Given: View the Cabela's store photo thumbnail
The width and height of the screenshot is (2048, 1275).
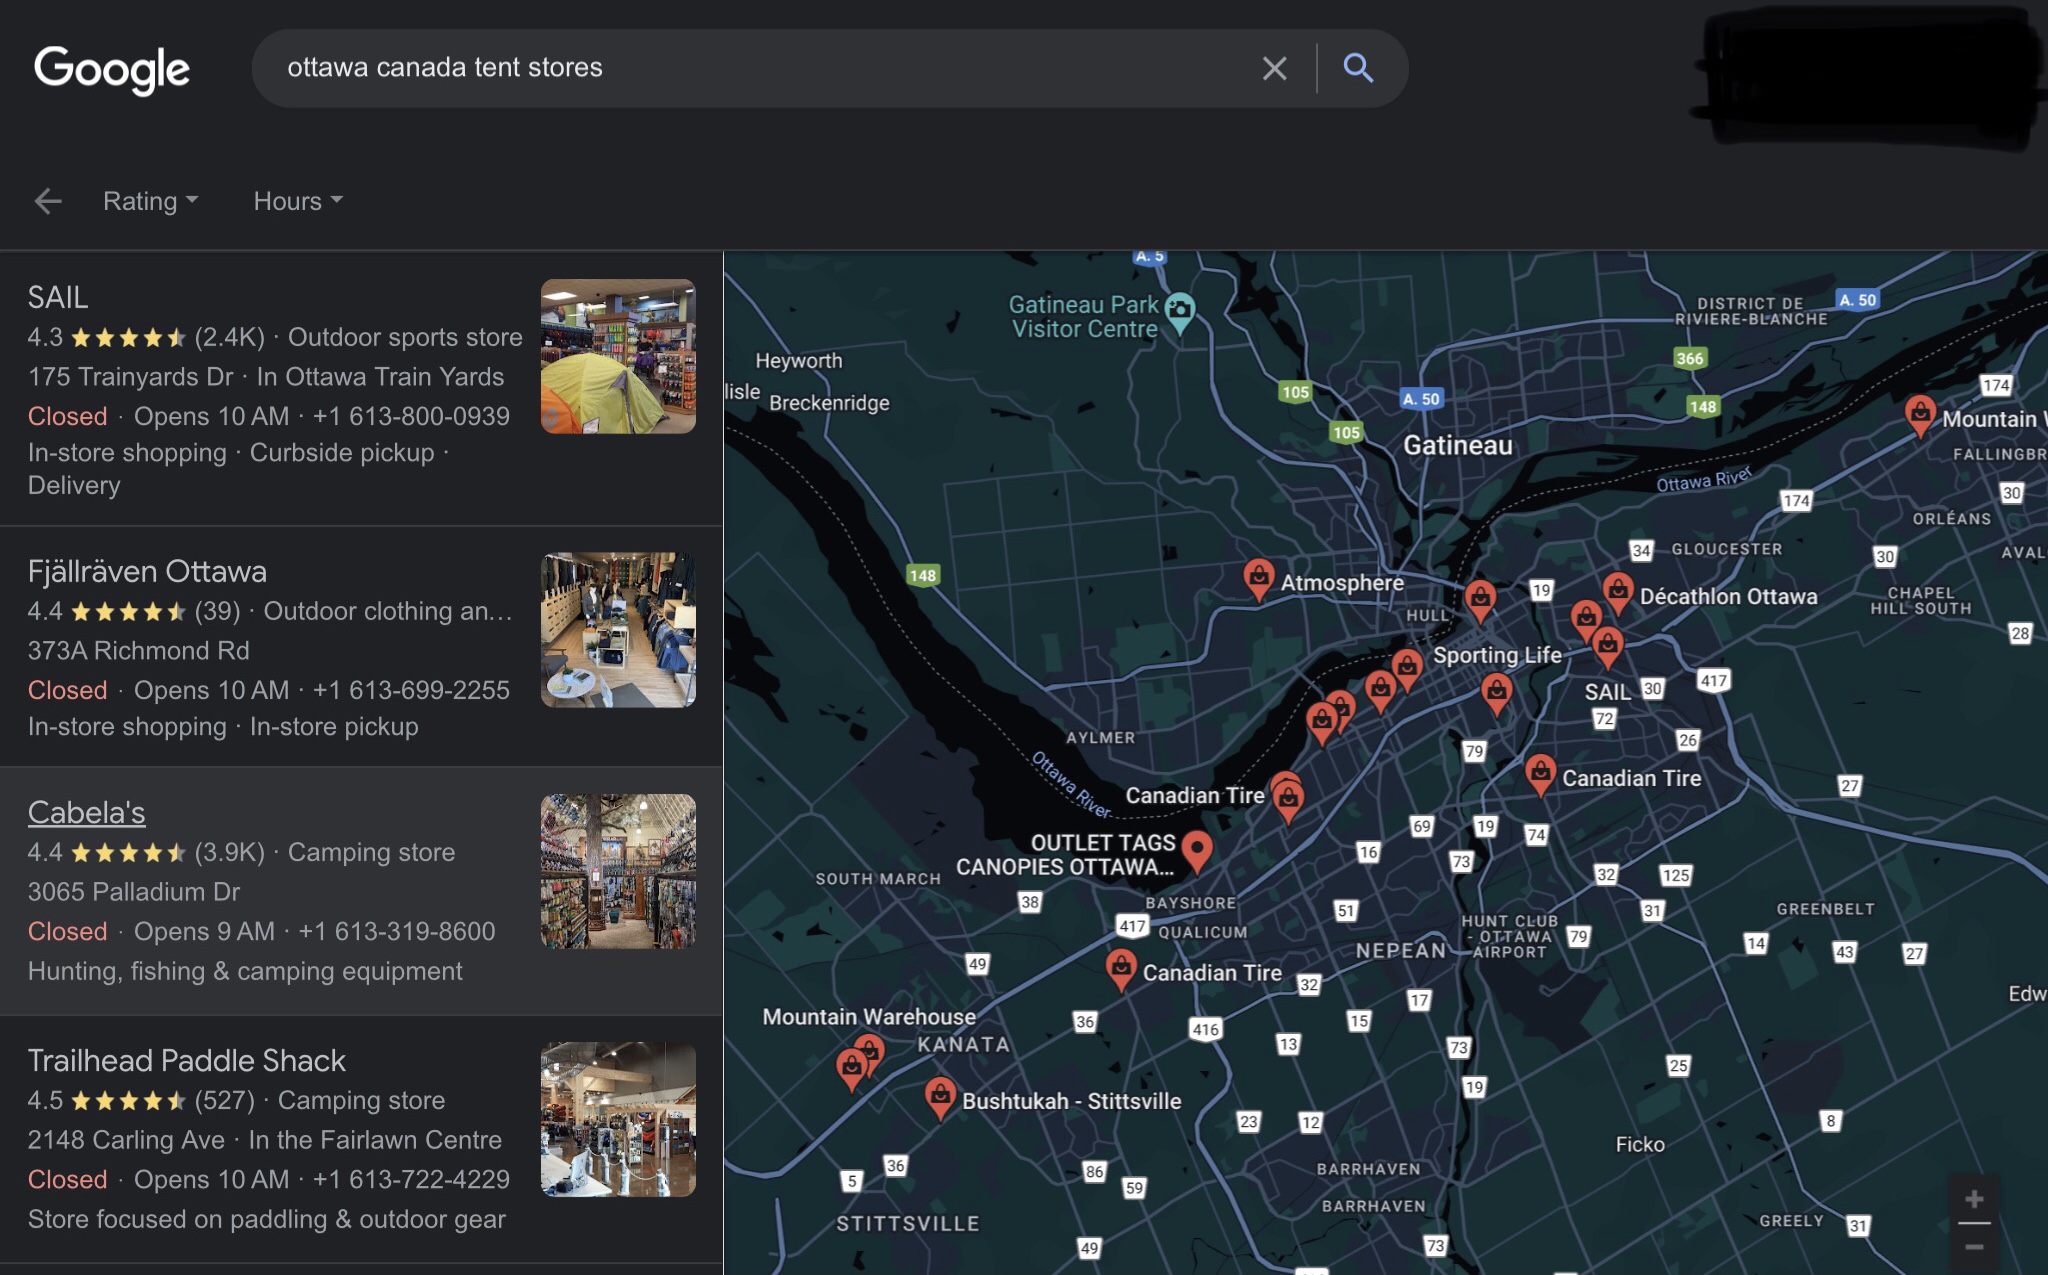Looking at the screenshot, I should [618, 871].
